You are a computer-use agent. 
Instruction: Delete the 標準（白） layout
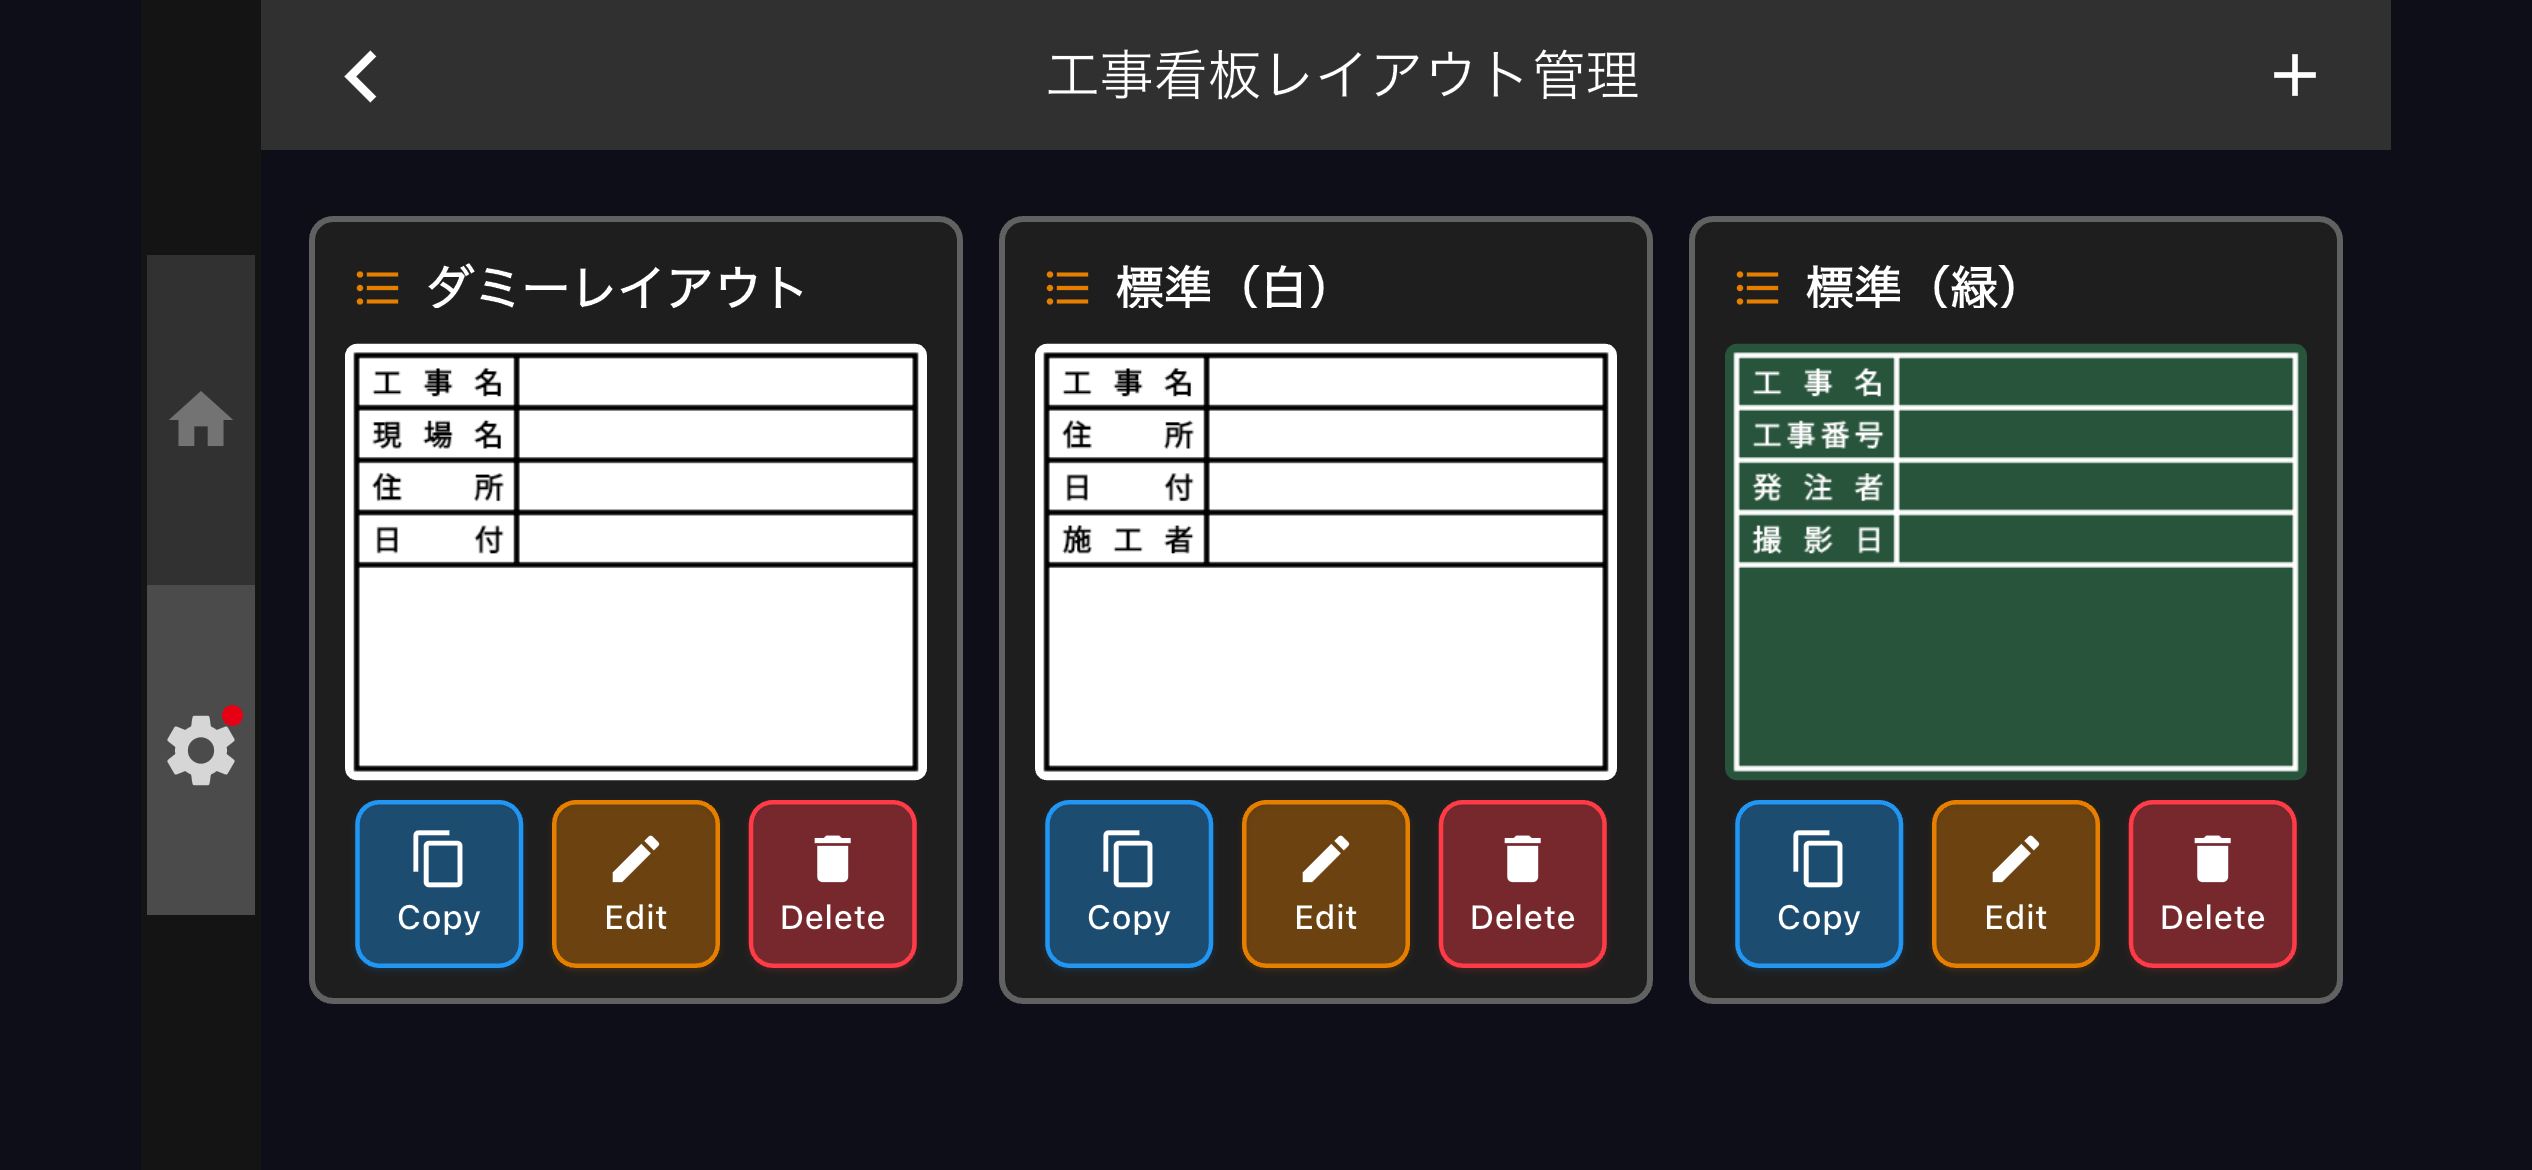[1522, 884]
